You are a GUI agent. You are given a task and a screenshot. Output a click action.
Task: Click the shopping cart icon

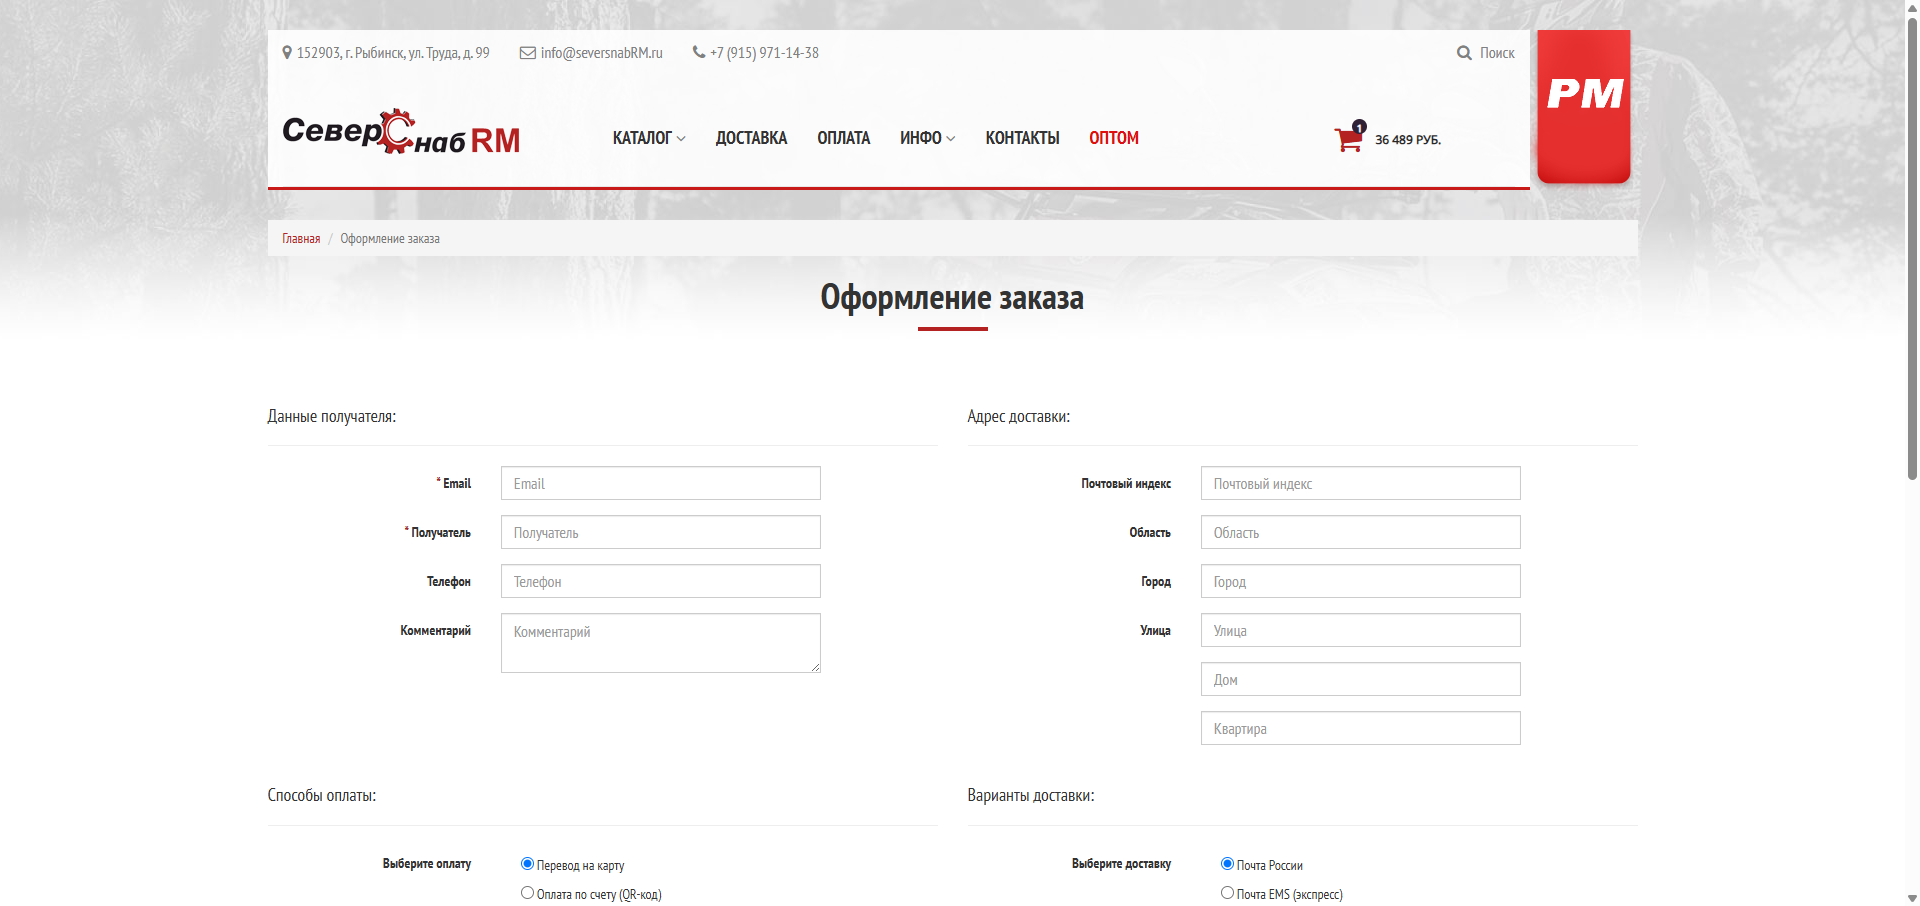click(1350, 138)
